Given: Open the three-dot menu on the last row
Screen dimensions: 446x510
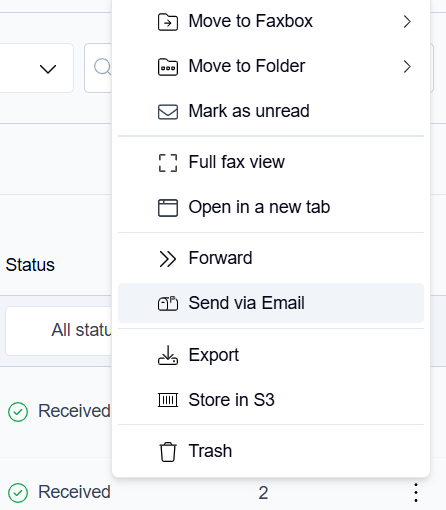Looking at the screenshot, I should coord(416,492).
